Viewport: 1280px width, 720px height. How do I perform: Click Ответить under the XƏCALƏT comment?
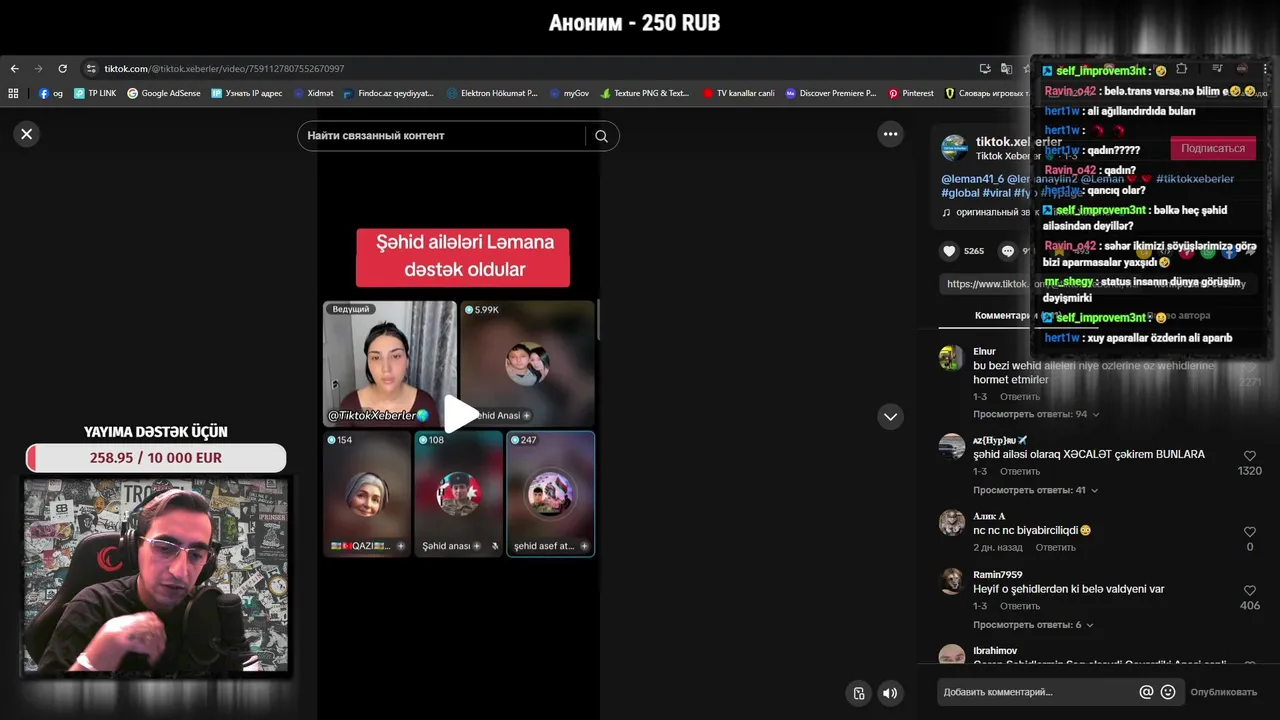(1020, 472)
